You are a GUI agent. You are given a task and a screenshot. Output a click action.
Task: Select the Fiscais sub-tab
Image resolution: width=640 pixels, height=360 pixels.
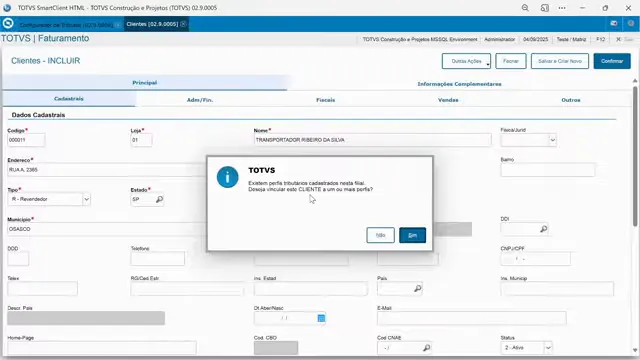(x=325, y=100)
